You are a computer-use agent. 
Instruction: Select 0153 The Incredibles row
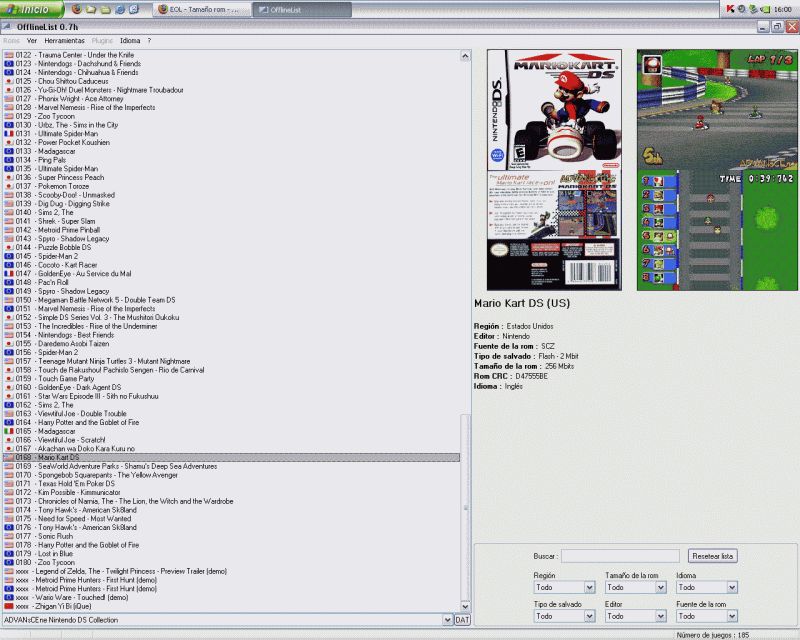click(x=231, y=326)
